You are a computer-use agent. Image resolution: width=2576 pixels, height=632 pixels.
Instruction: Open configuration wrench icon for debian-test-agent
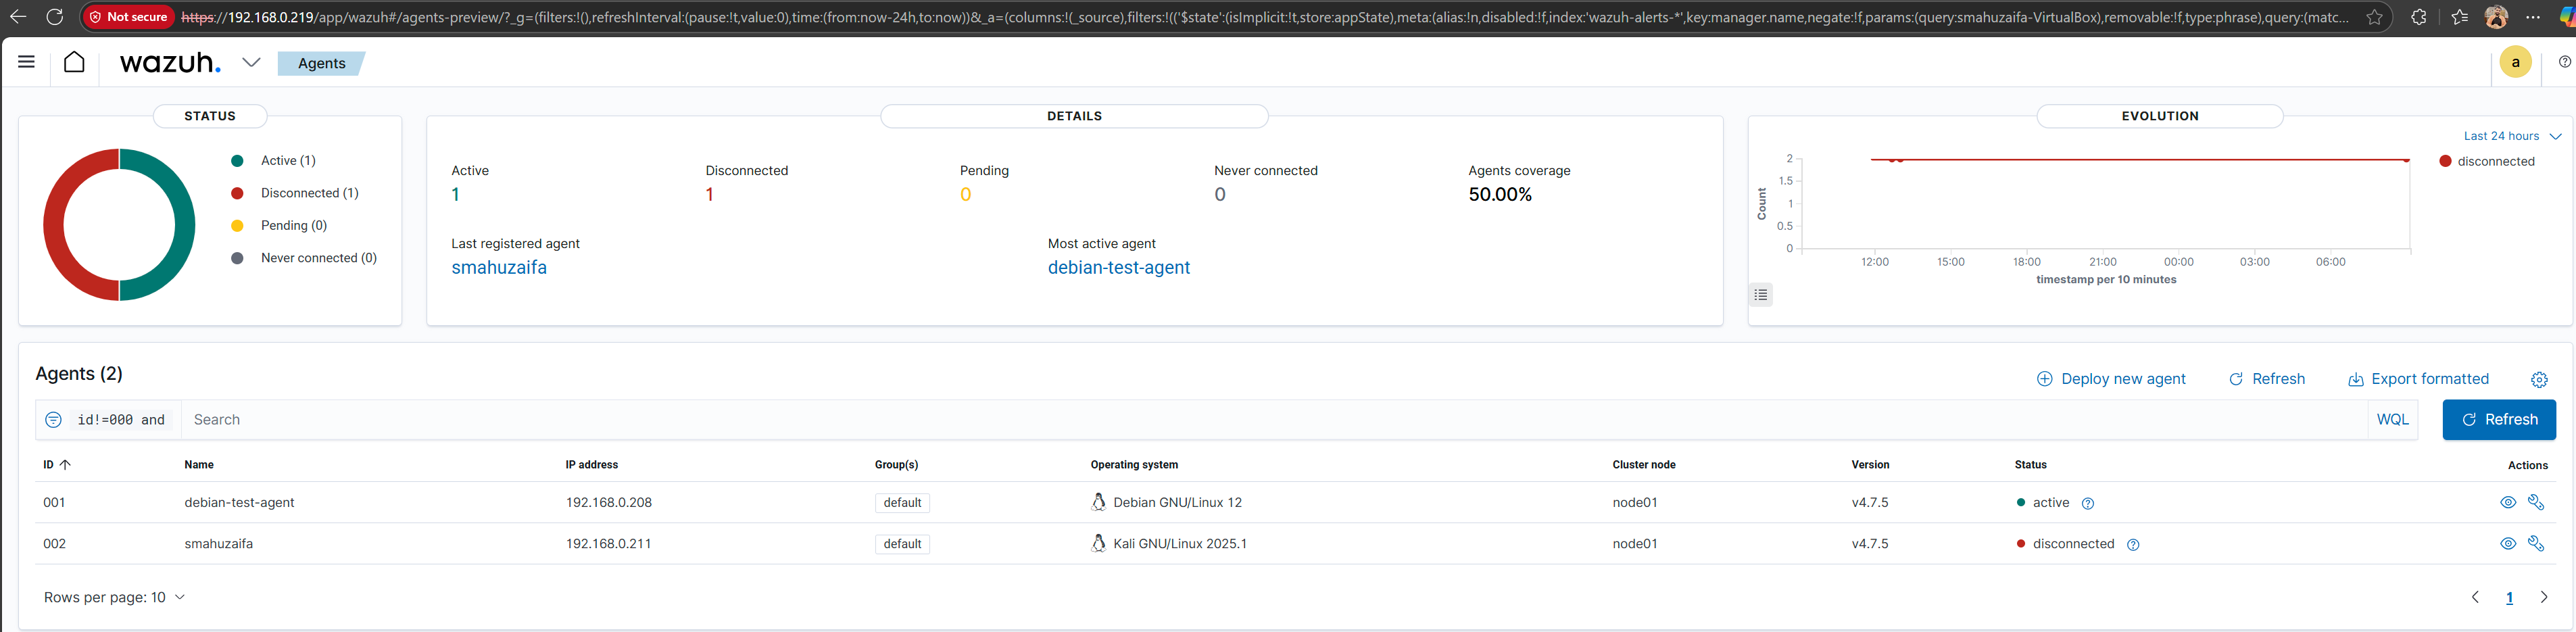coord(2536,503)
